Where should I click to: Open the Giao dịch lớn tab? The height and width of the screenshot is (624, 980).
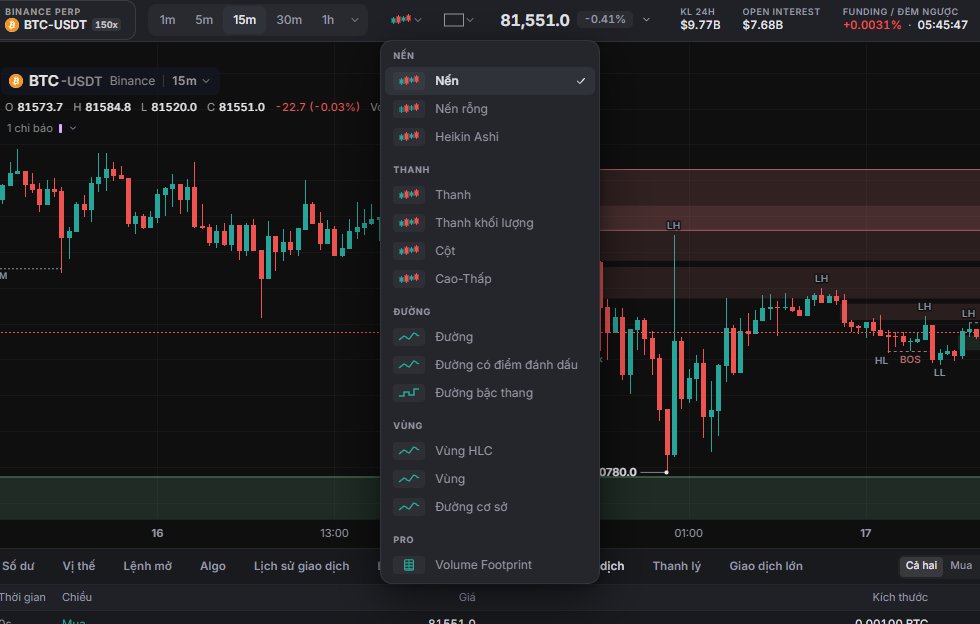(766, 566)
